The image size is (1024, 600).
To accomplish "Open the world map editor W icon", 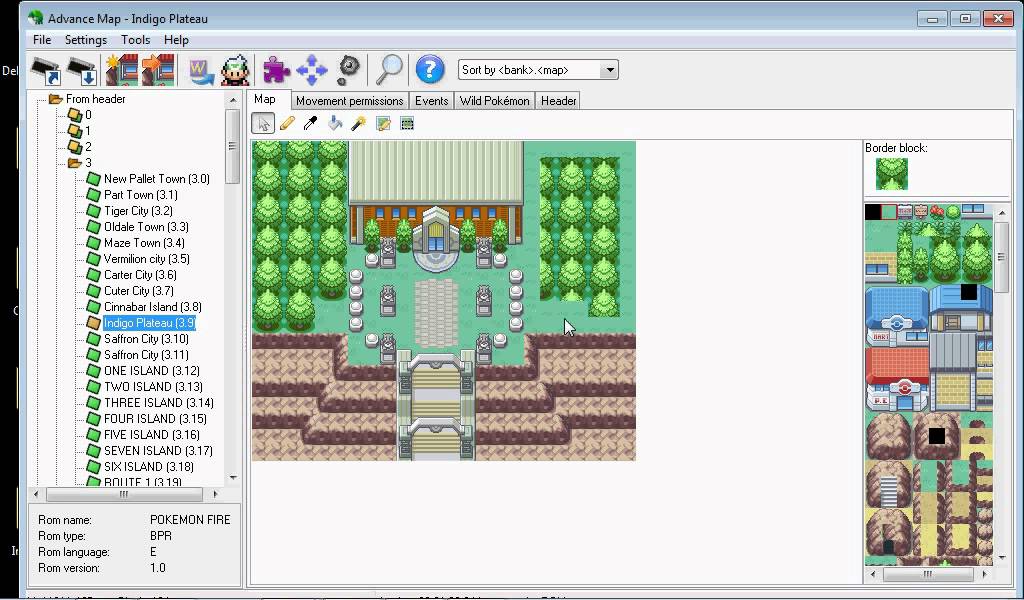I will (200, 71).
